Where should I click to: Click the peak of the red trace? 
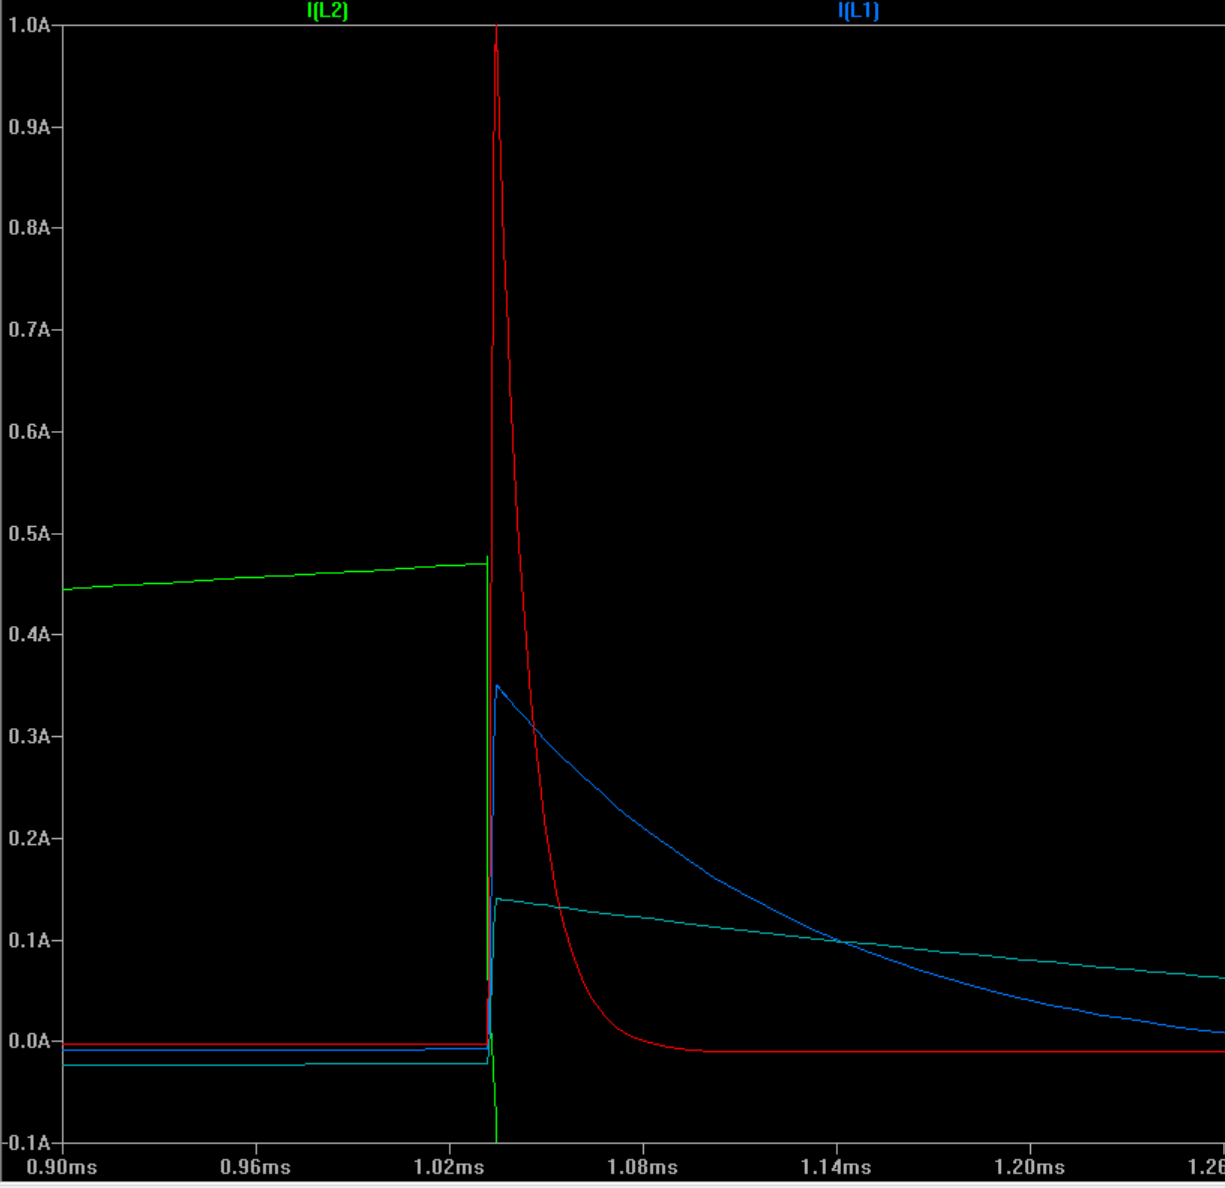click(496, 28)
